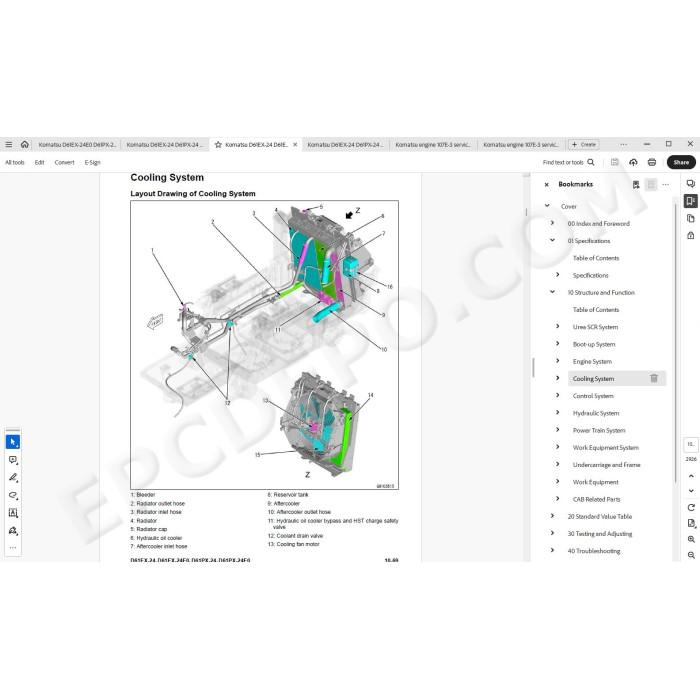
Task: Open the Edit menu
Action: (39, 162)
